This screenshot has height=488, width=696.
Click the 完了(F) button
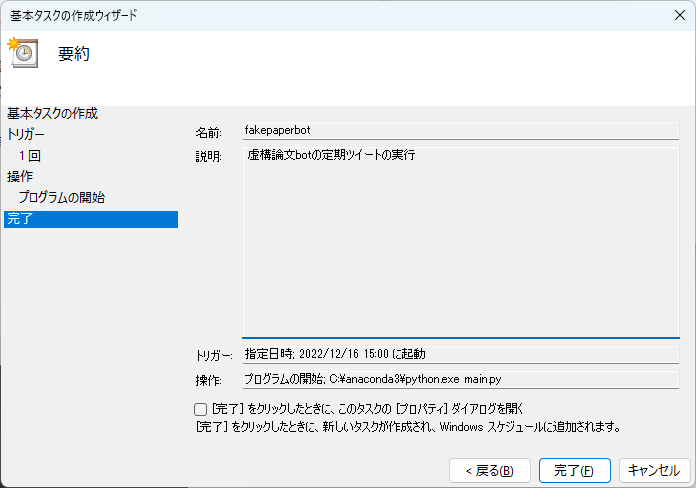point(574,470)
